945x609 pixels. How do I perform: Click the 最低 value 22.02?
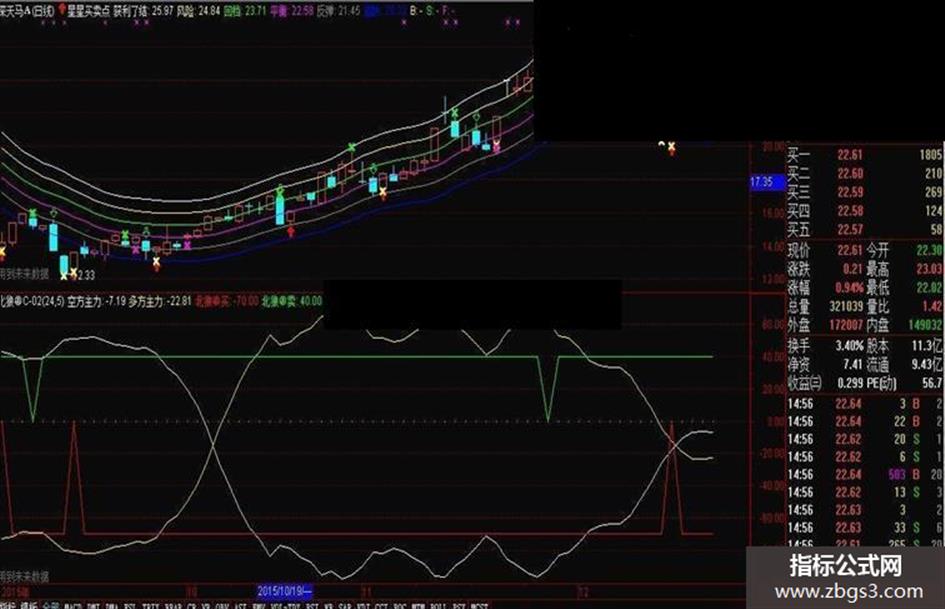pos(929,288)
